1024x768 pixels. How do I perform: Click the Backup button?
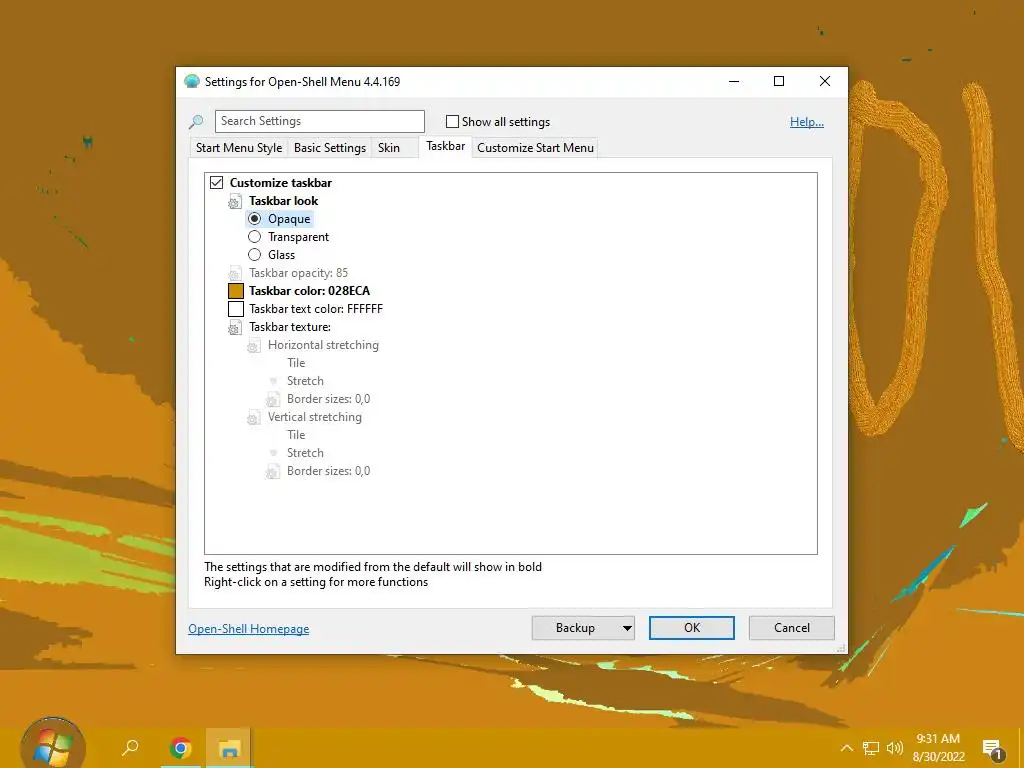575,628
